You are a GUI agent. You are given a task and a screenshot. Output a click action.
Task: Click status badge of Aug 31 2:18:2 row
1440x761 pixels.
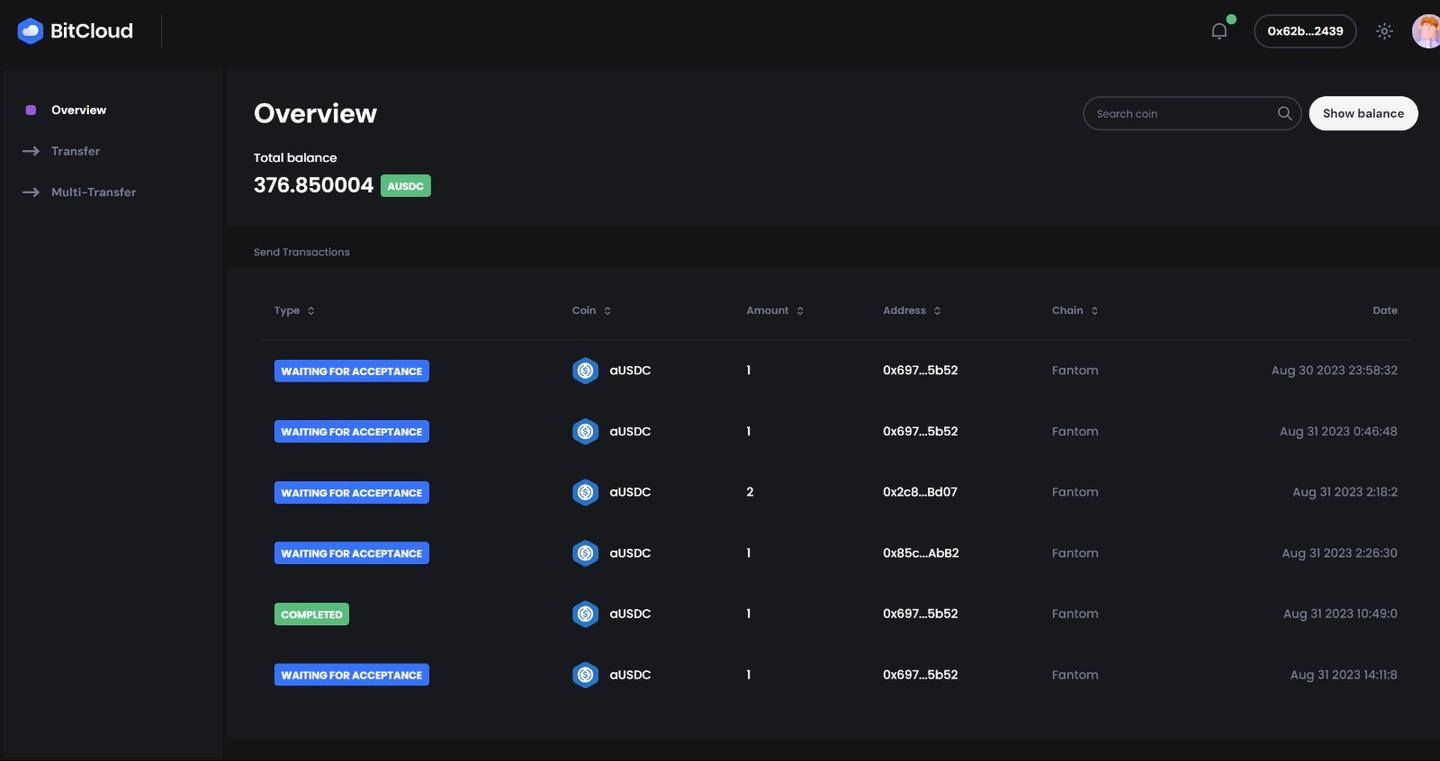click(351, 493)
